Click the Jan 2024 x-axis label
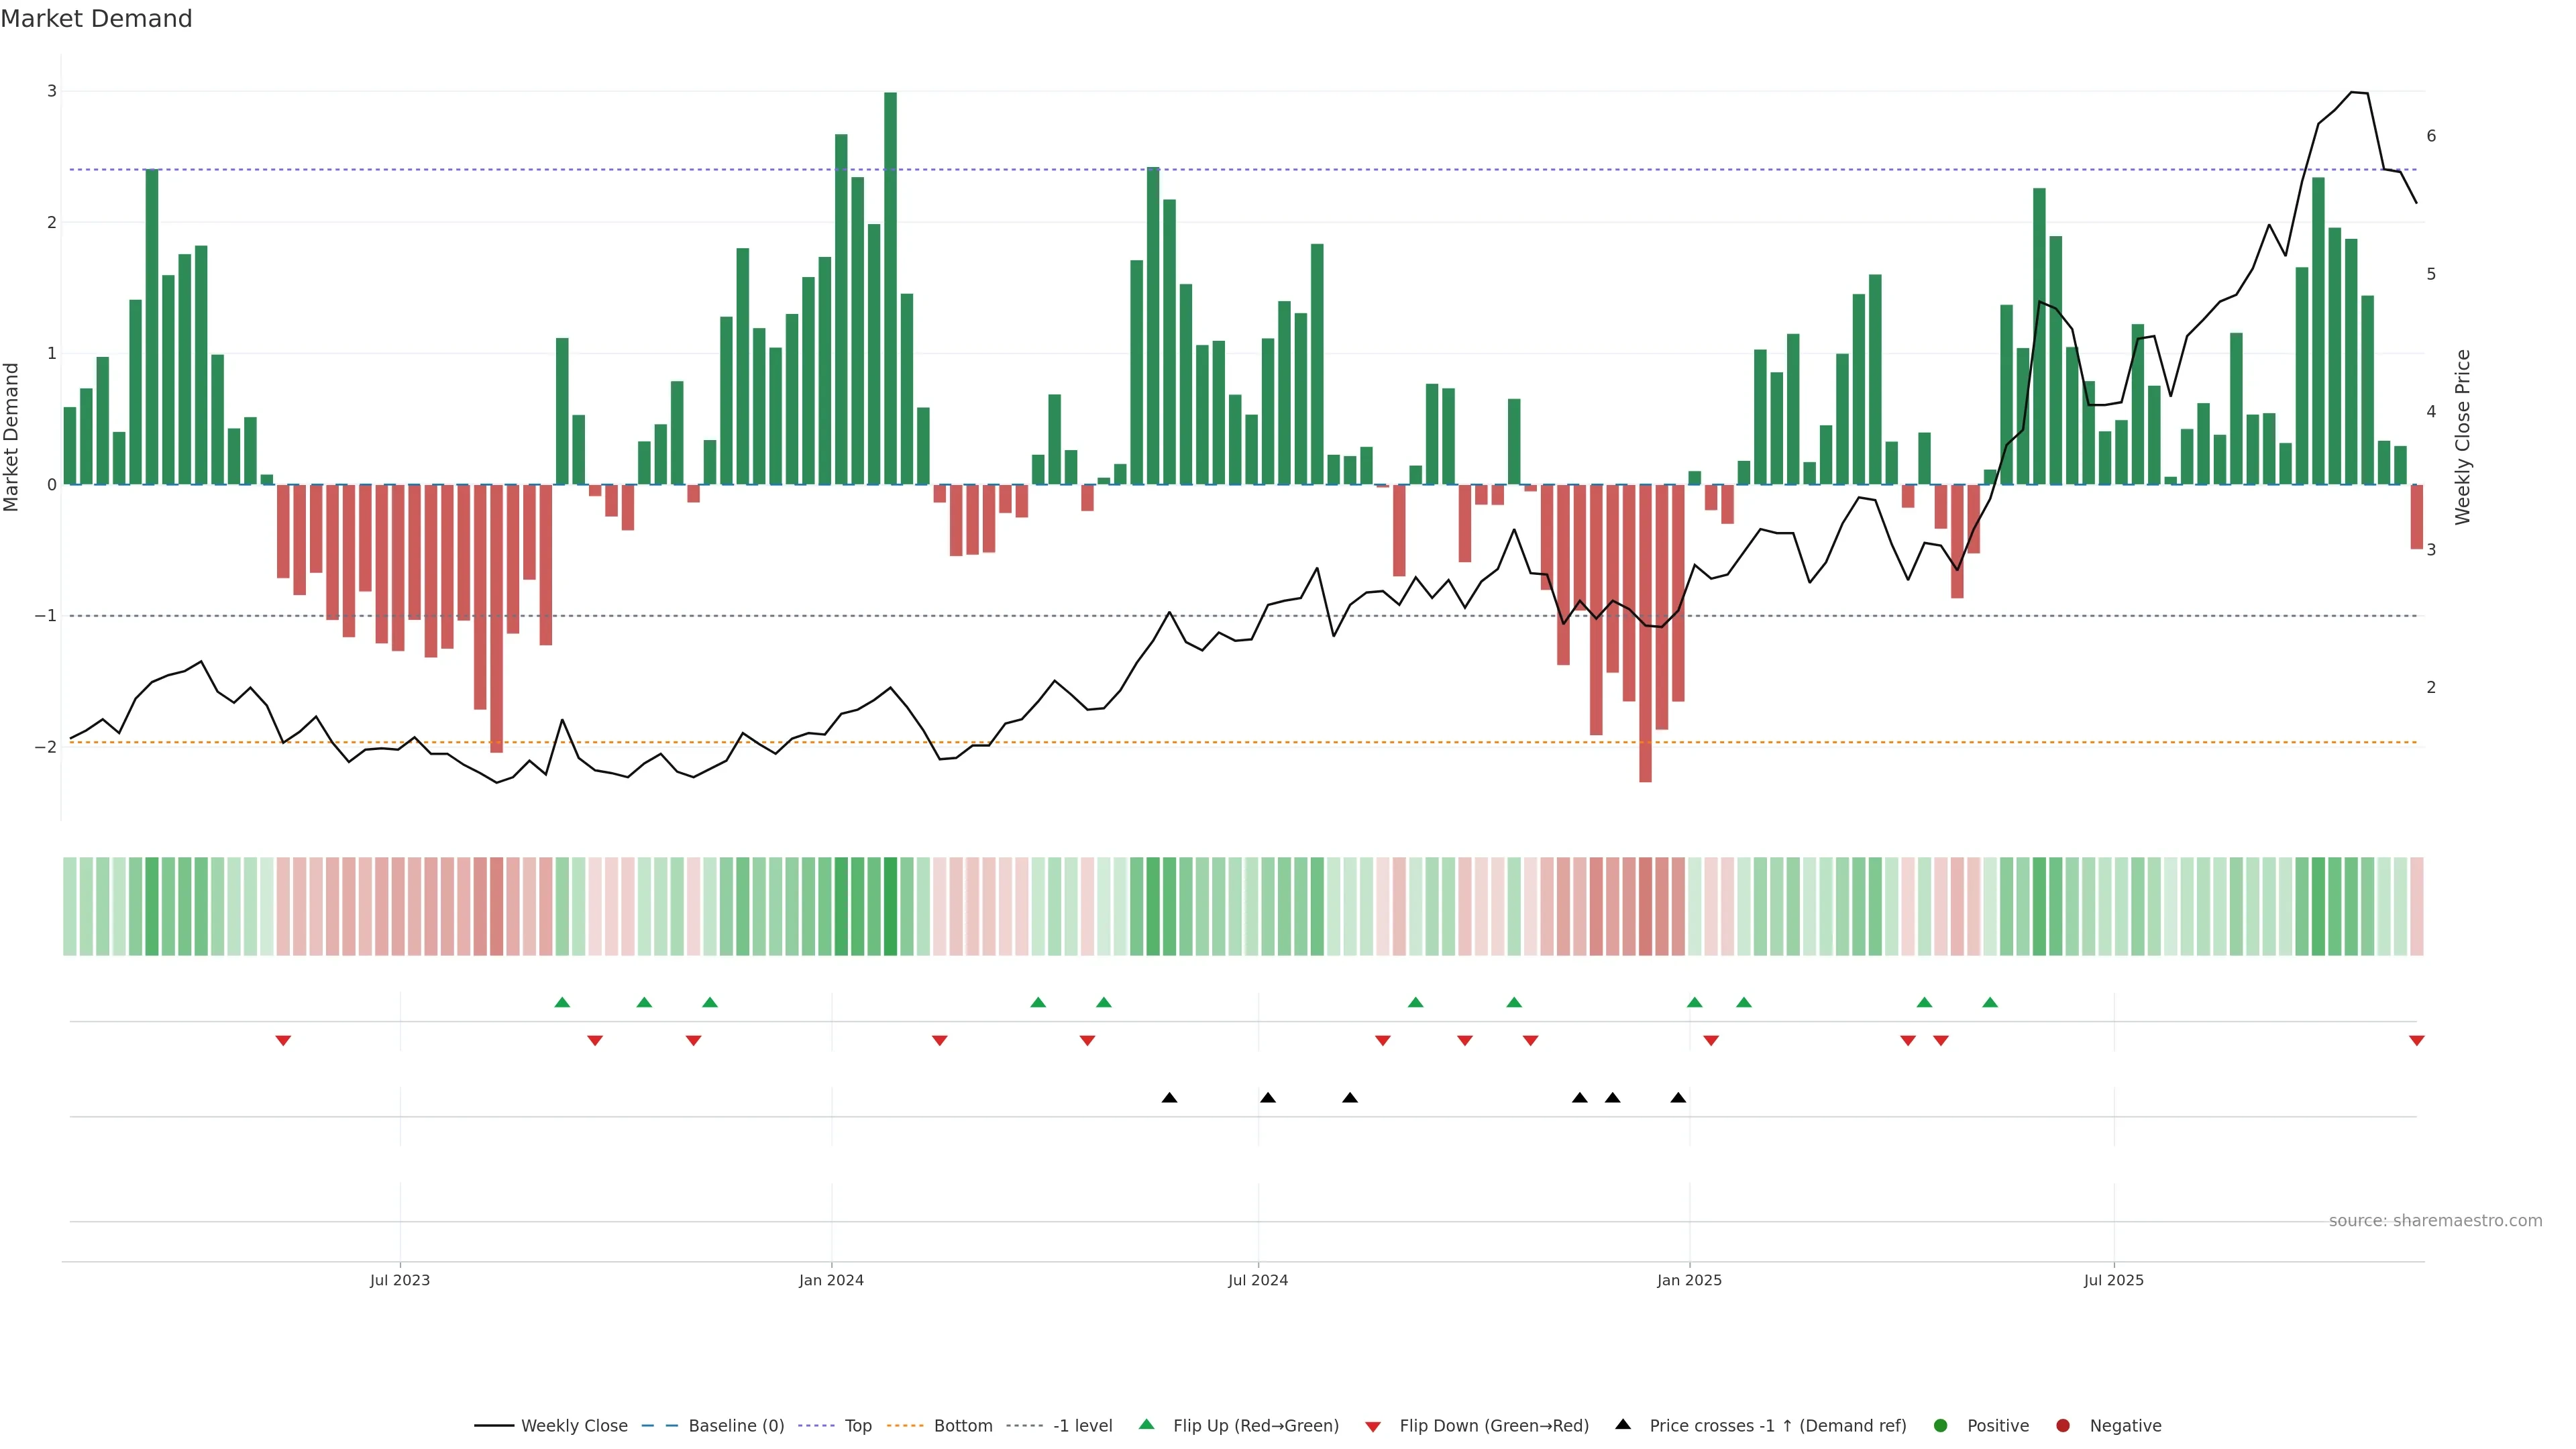The image size is (2576, 1449). (x=831, y=1281)
